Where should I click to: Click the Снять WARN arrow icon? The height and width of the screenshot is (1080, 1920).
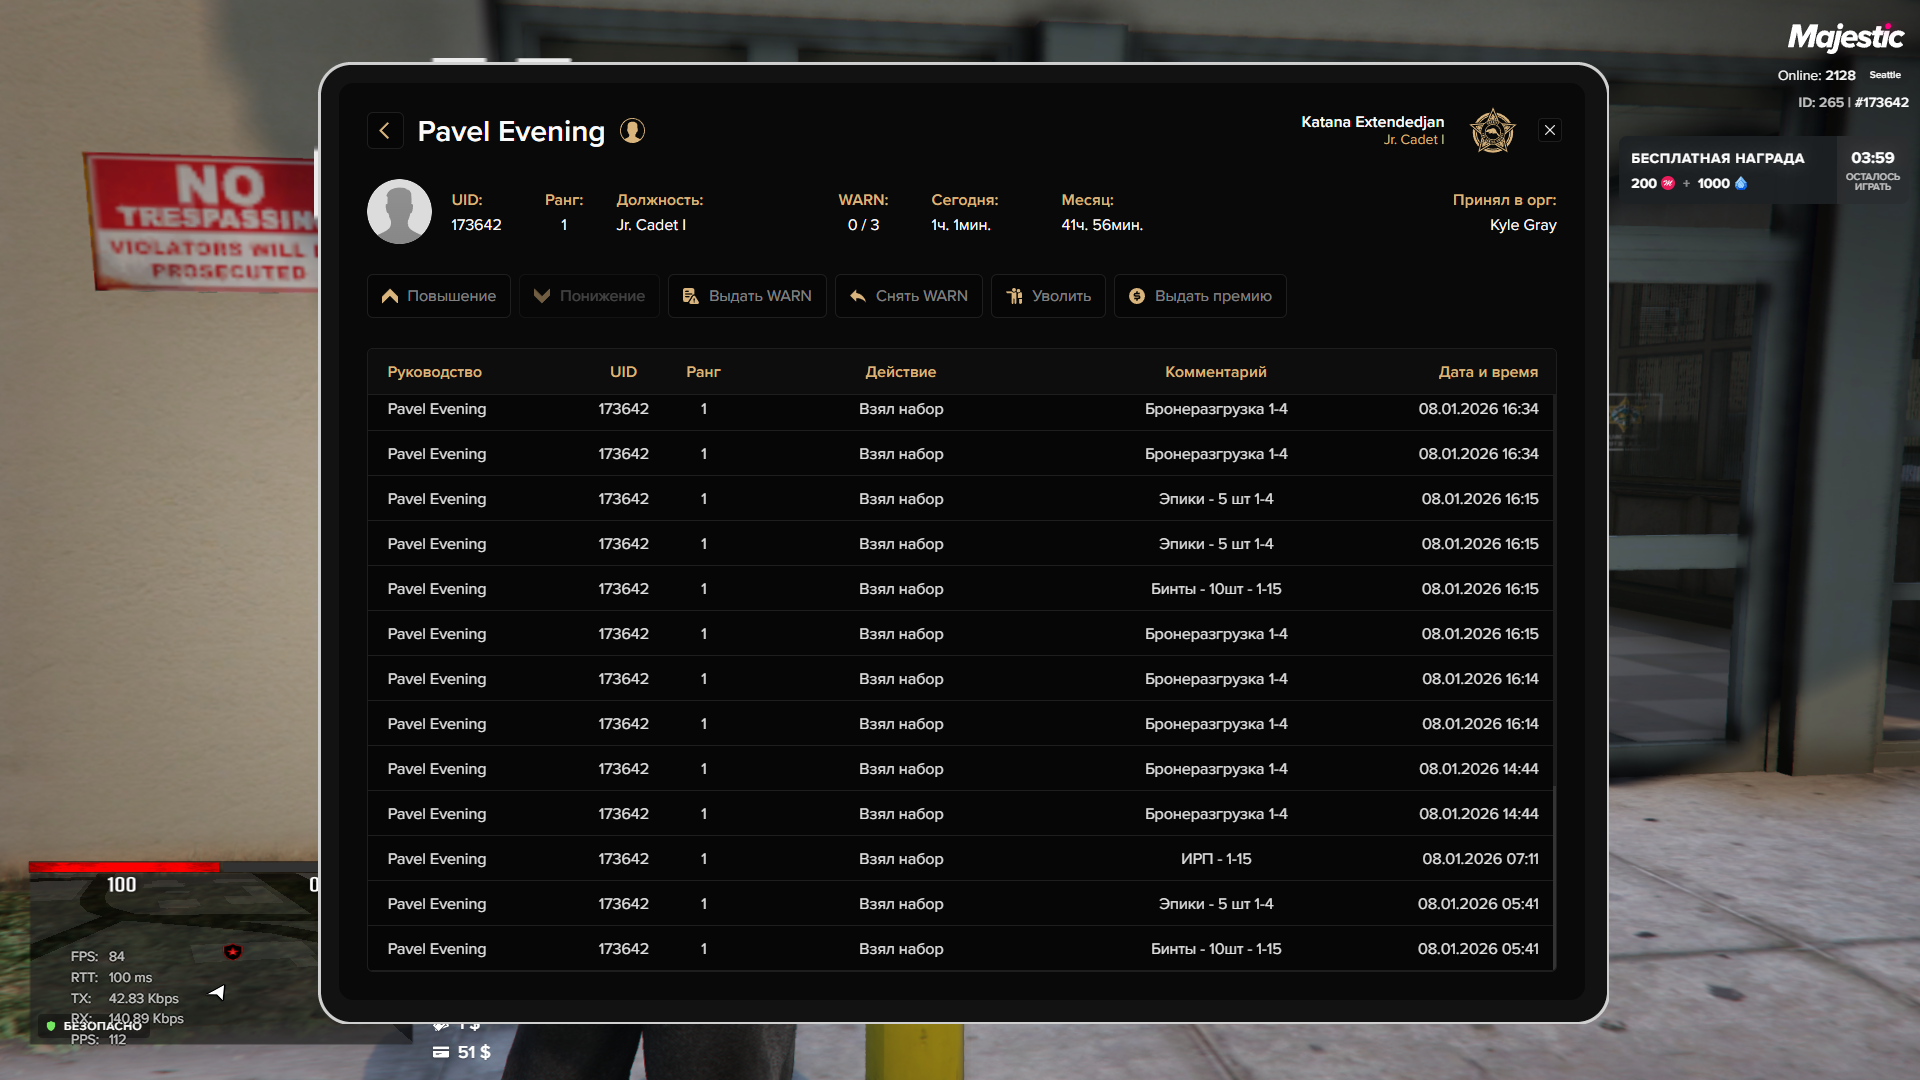click(x=858, y=296)
